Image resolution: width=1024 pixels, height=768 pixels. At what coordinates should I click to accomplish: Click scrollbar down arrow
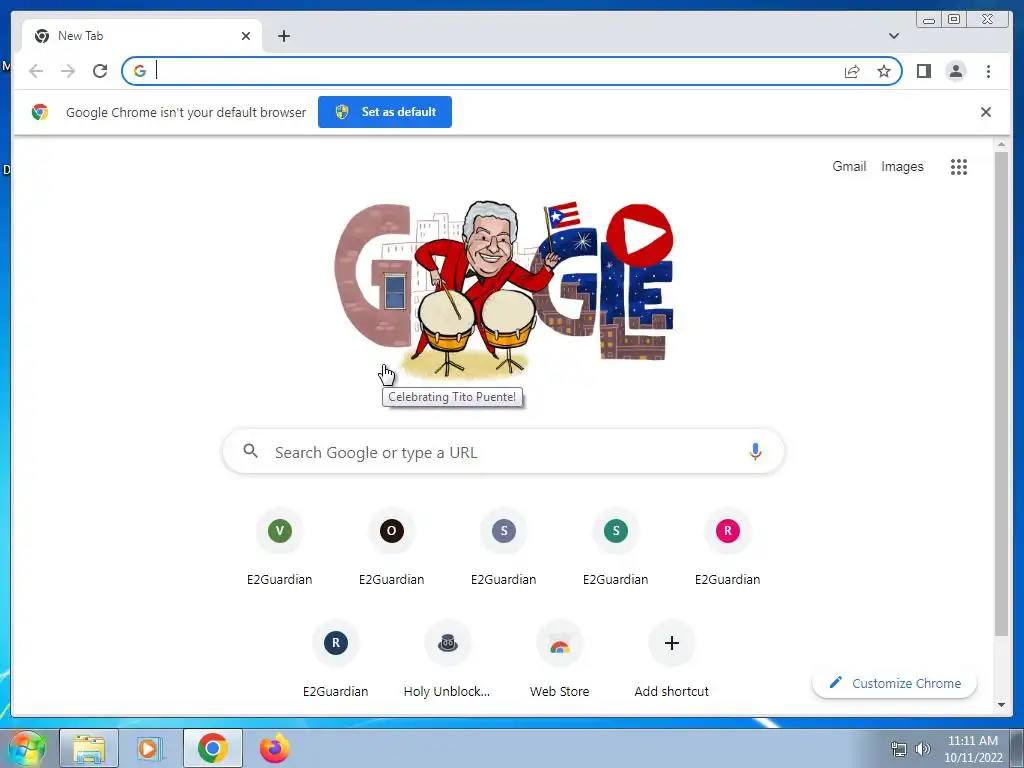[1001, 705]
